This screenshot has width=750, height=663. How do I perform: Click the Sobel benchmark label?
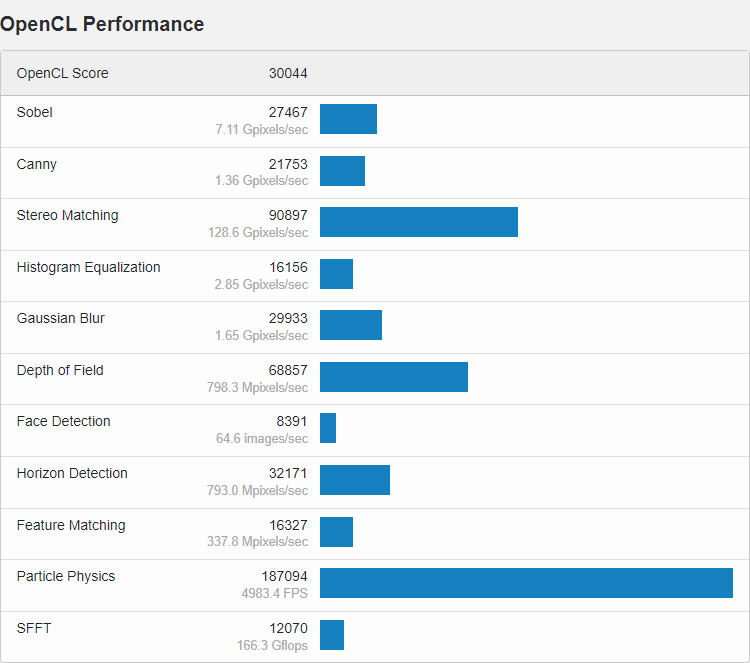(35, 112)
